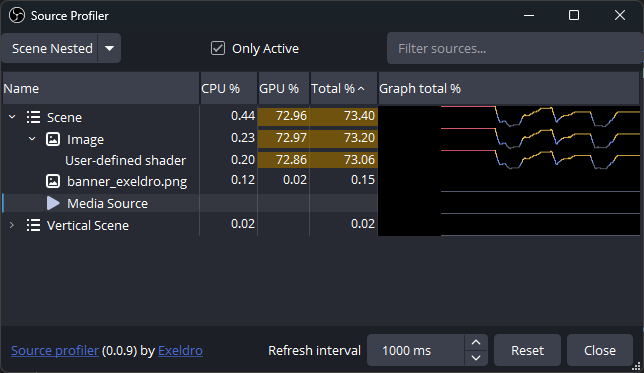The height and width of the screenshot is (373, 644).
Task: Click the 1000 ms refresh interval field
Action: tap(416, 350)
